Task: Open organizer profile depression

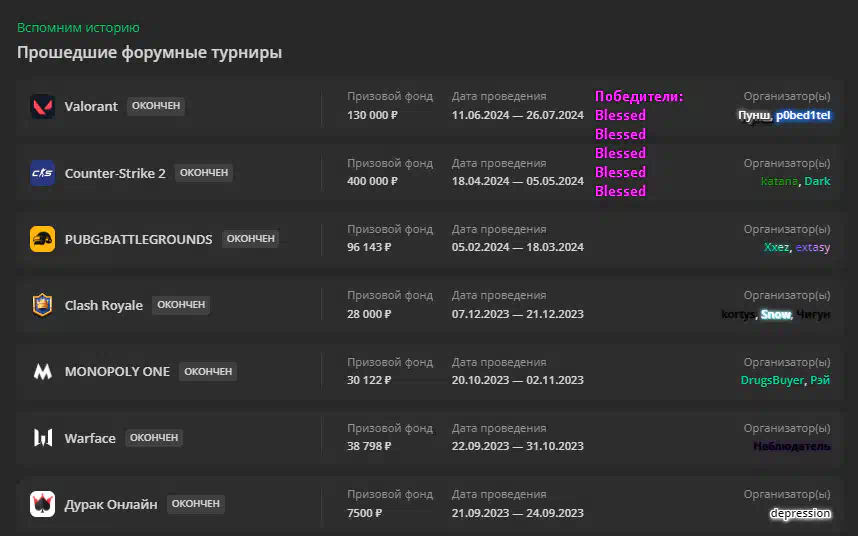Action: click(801, 514)
